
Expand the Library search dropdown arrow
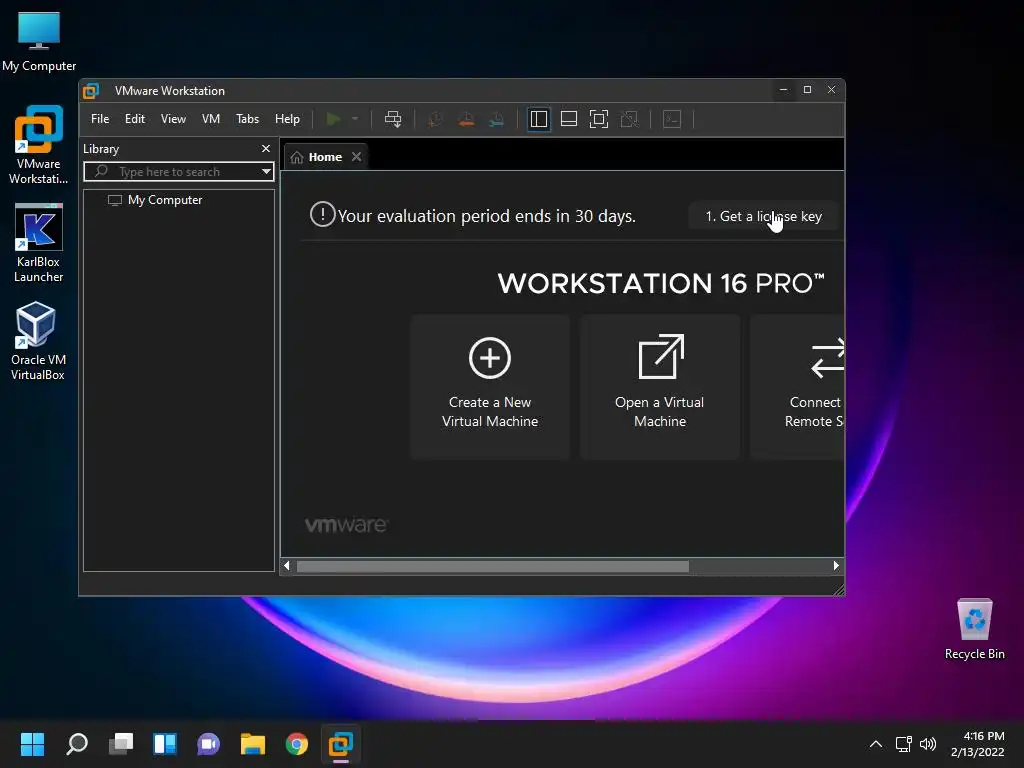[x=266, y=172]
